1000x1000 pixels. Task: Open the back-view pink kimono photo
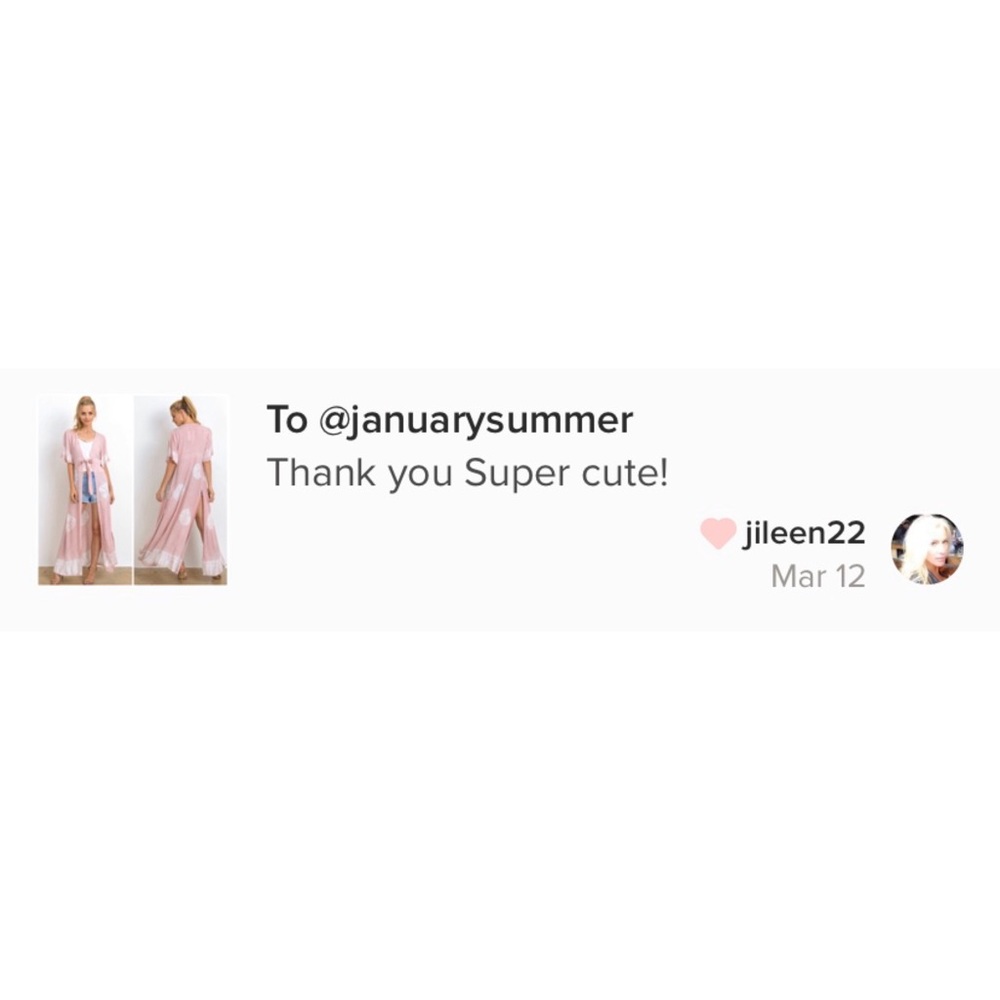pyautogui.click(x=180, y=490)
